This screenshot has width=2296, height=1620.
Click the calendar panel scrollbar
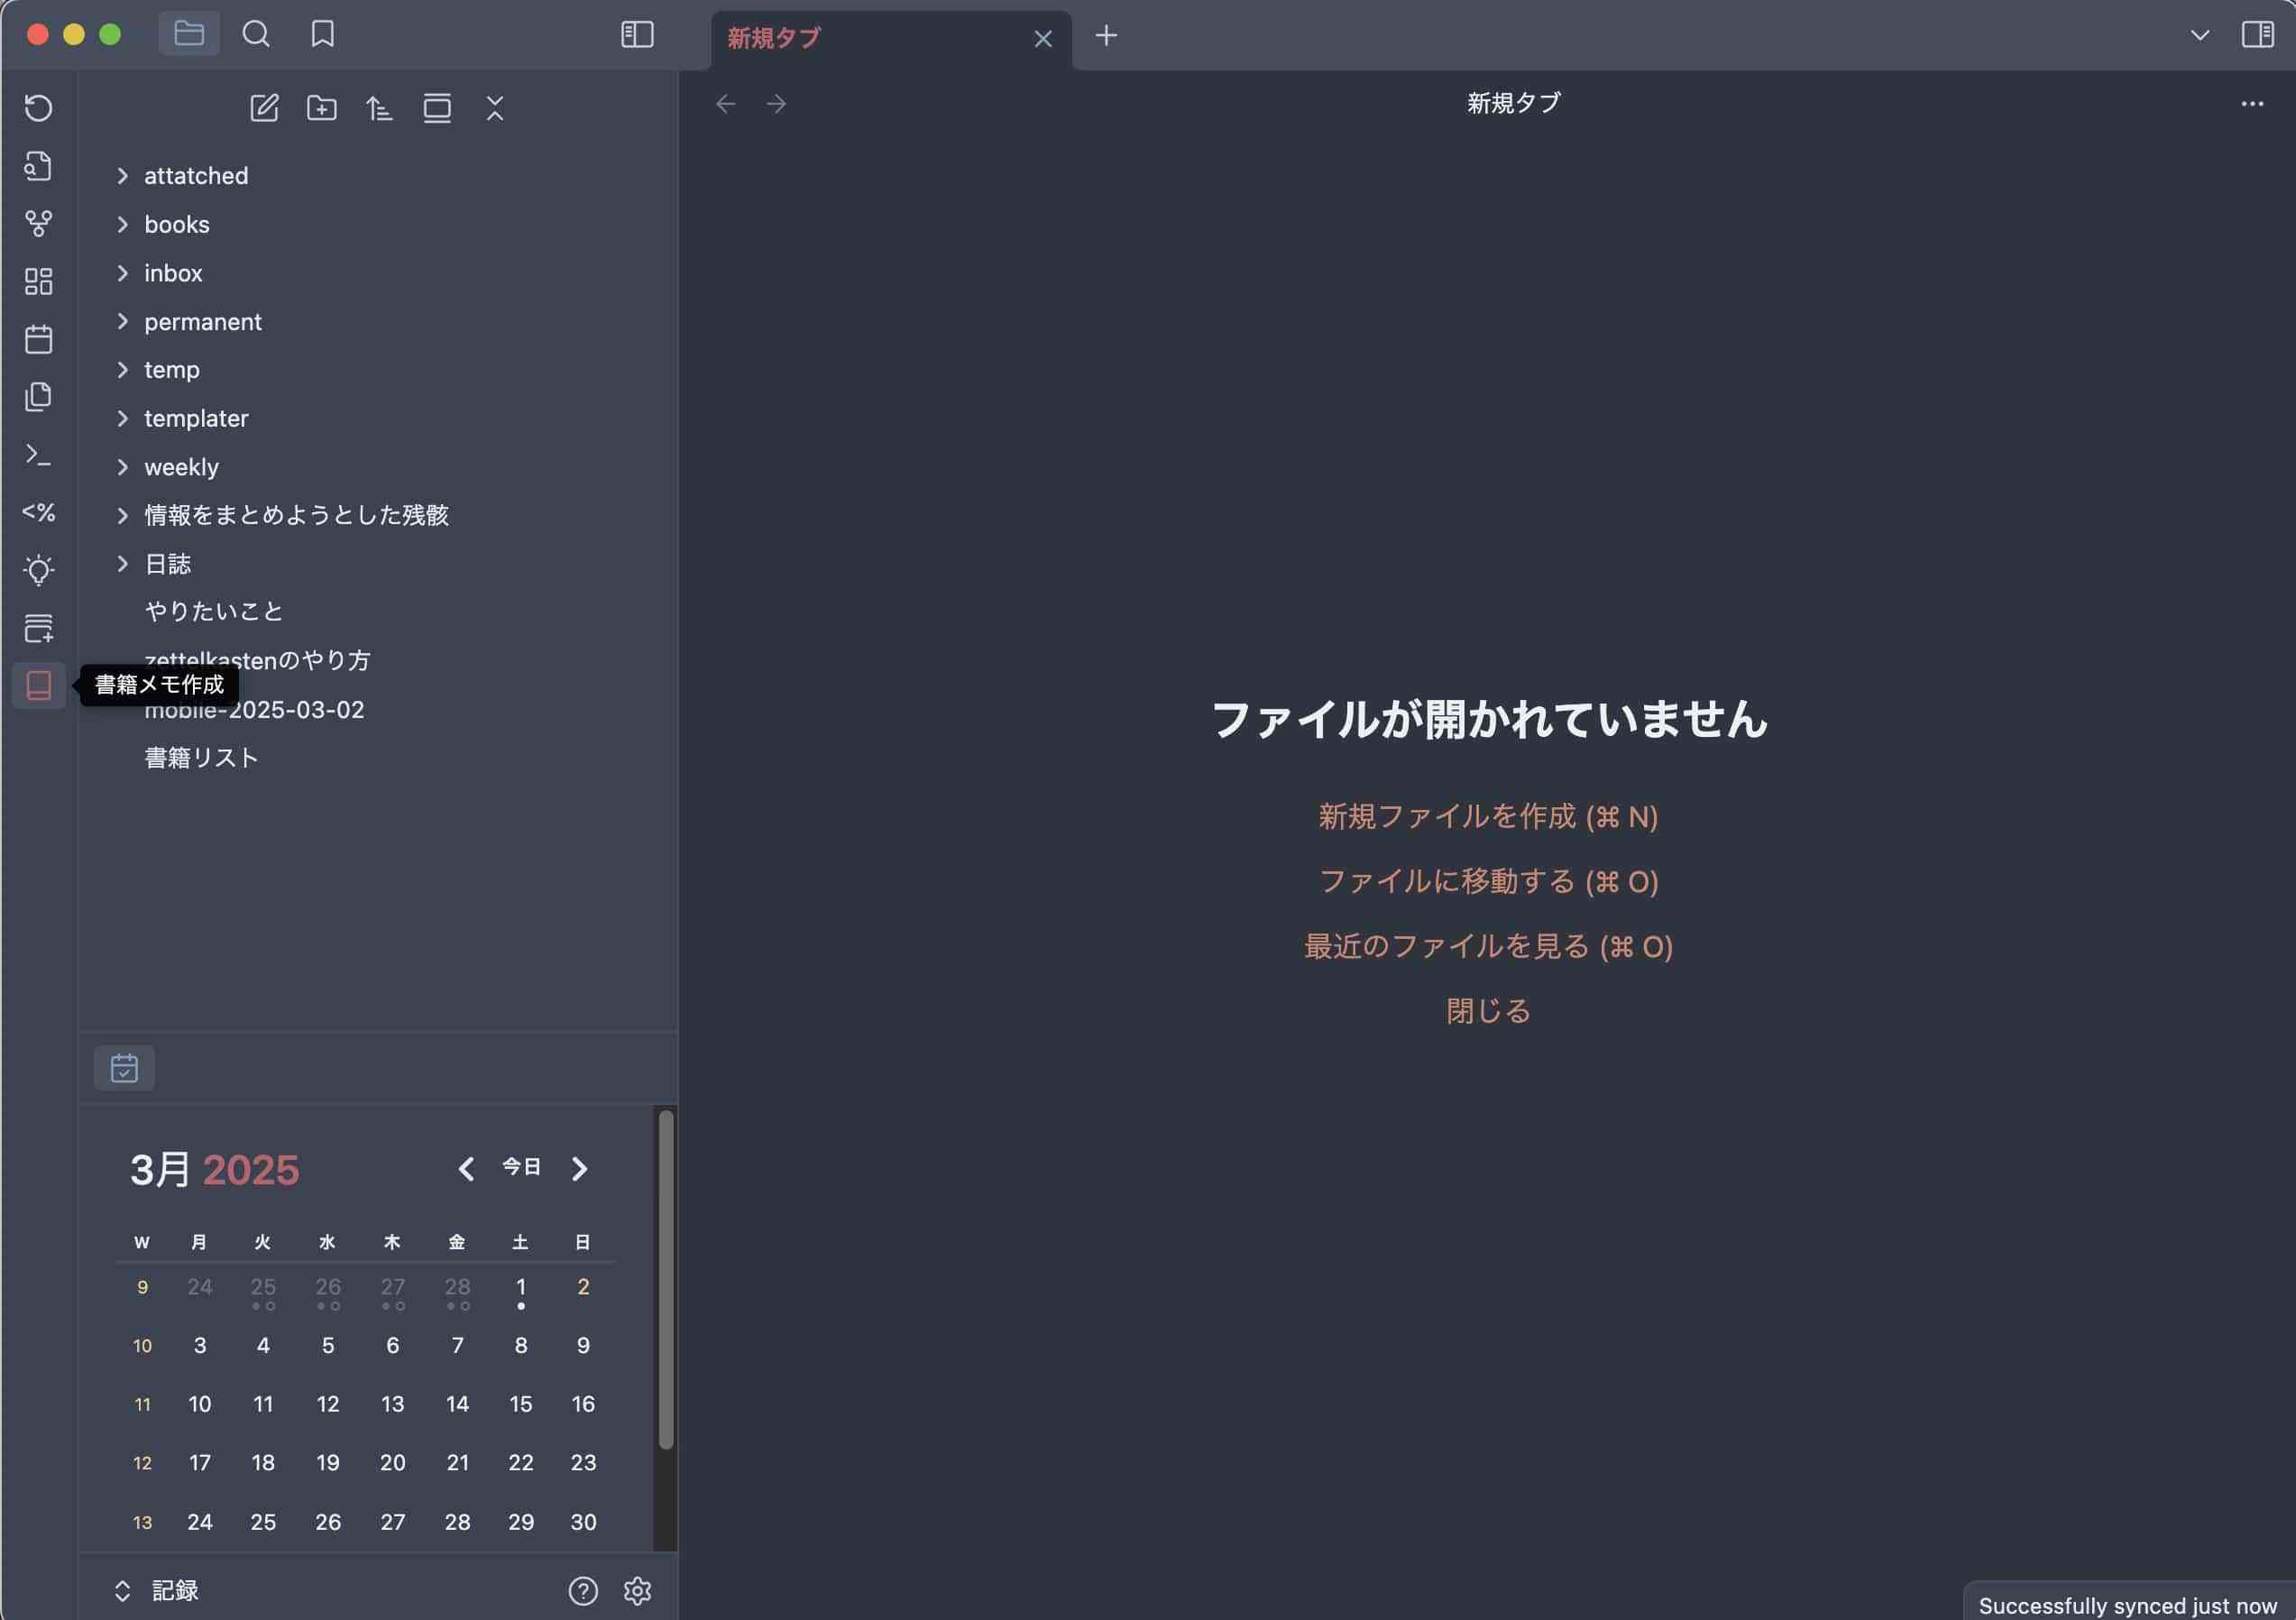(666, 1280)
